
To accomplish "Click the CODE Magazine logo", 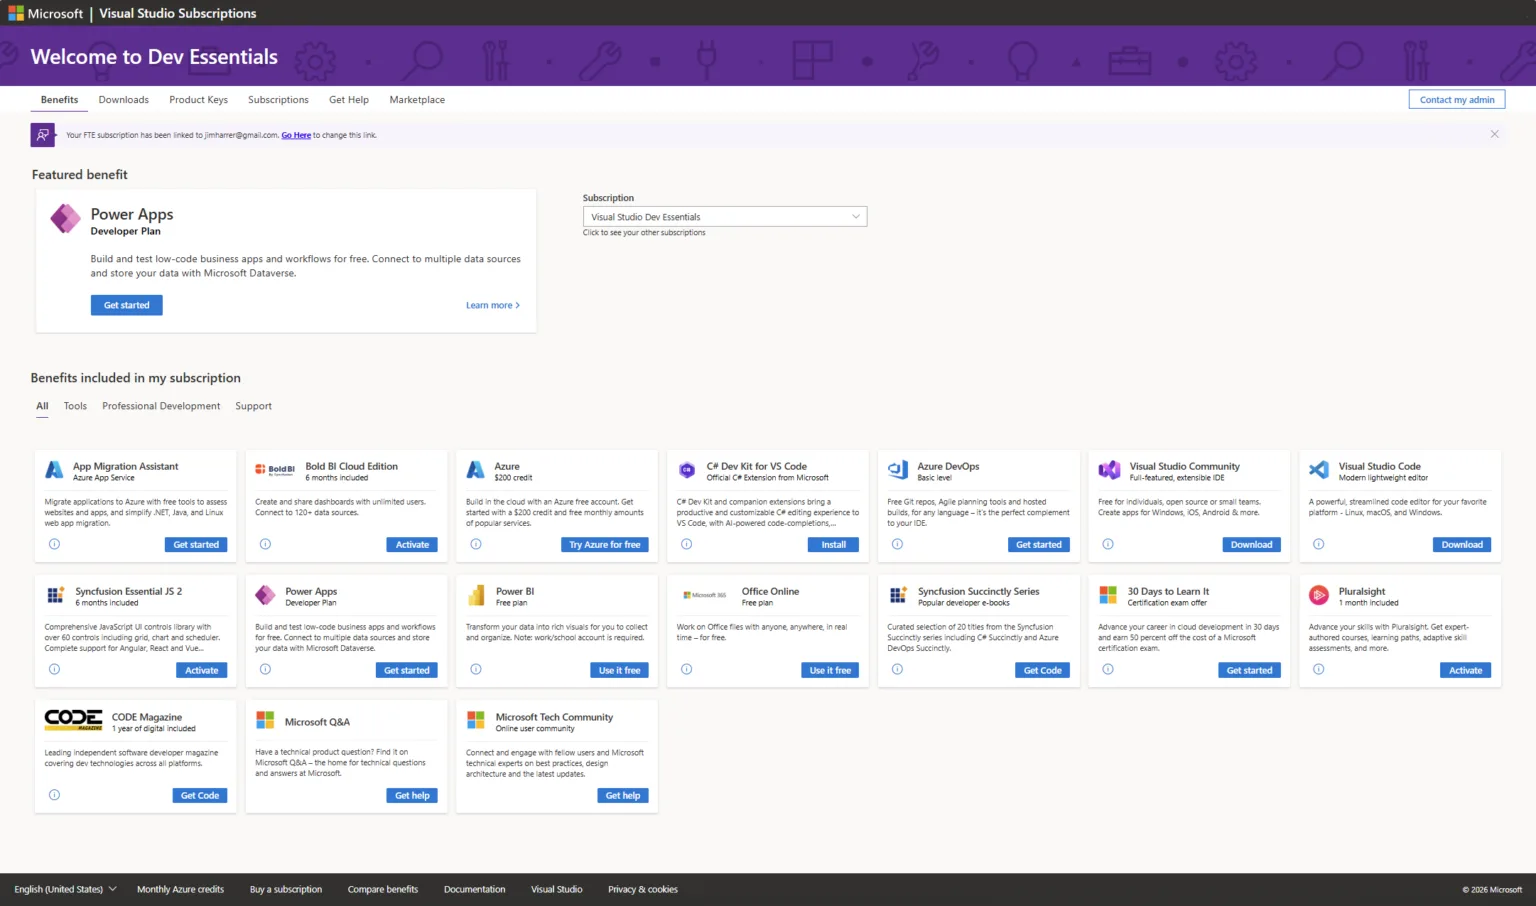I will [73, 720].
